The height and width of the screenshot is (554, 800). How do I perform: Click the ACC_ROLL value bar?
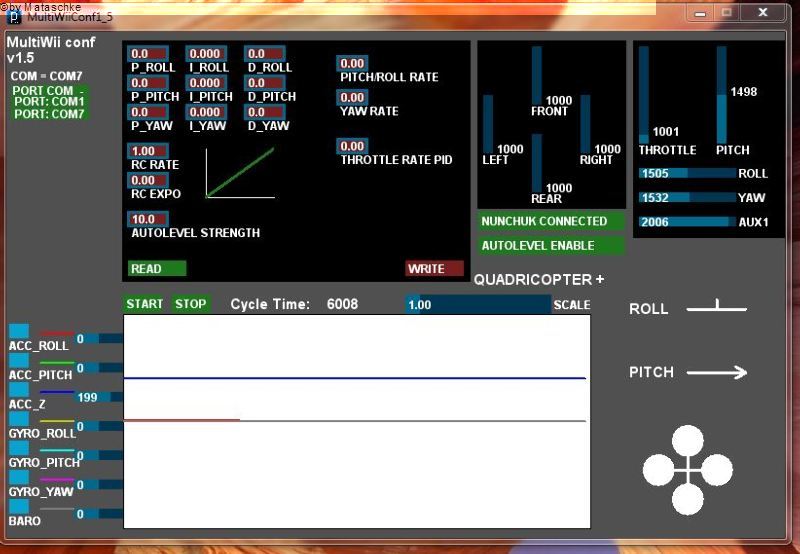click(99, 338)
